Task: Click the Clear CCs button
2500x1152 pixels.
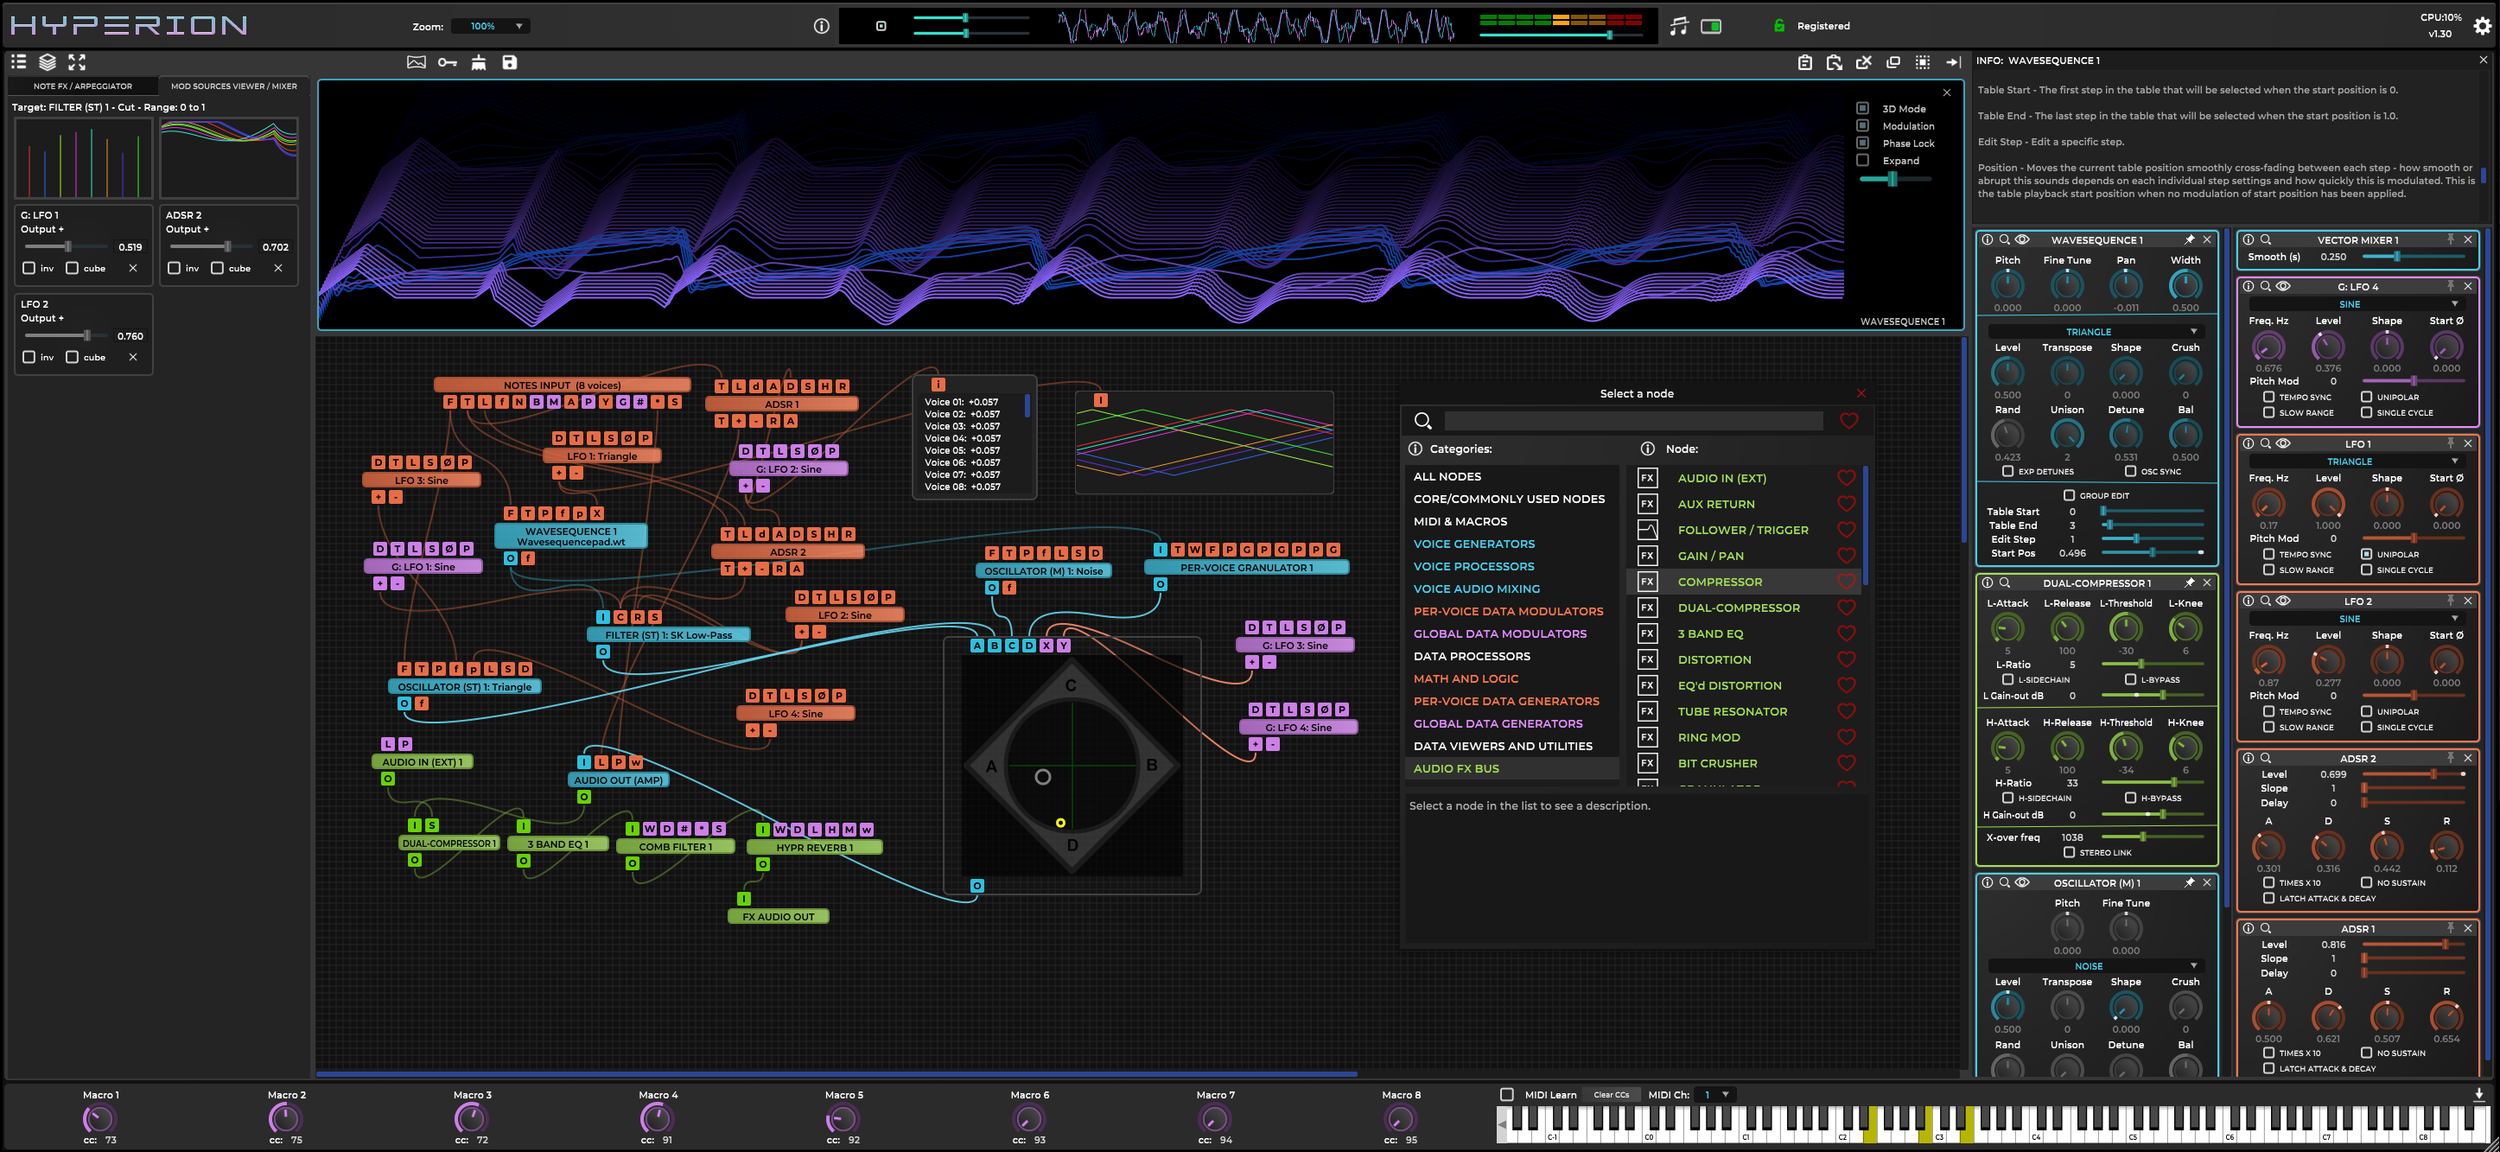Action: [x=1611, y=1095]
